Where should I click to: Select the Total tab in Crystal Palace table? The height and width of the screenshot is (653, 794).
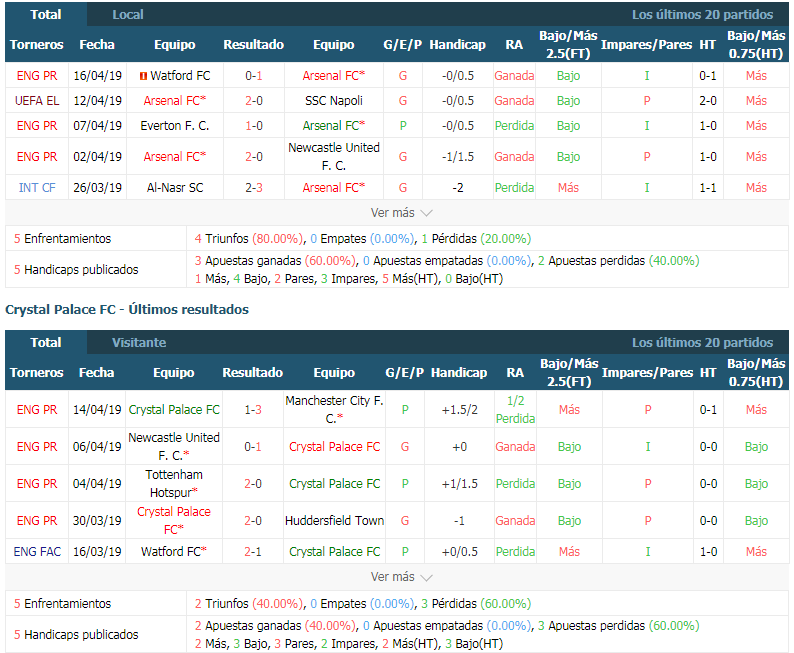(x=46, y=342)
